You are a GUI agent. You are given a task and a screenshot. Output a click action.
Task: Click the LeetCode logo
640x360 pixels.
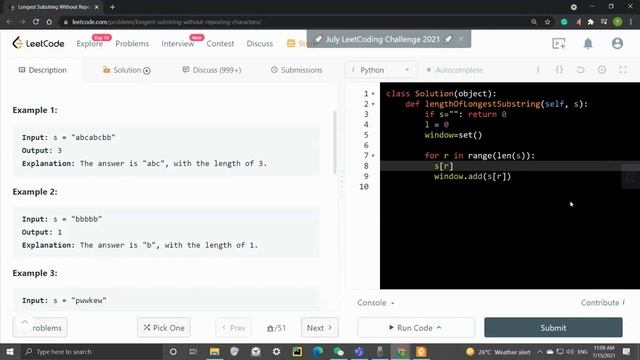pos(38,43)
